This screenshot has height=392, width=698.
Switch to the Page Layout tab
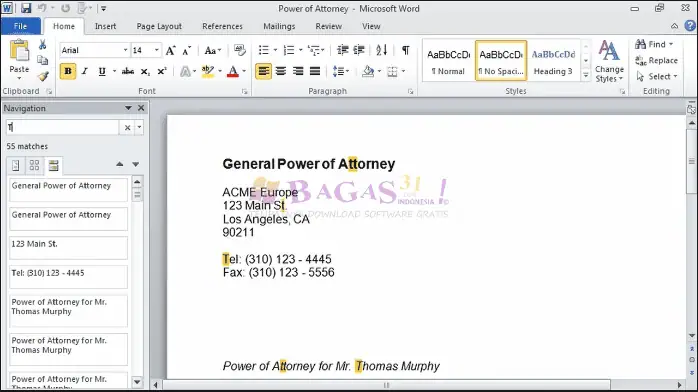159,26
